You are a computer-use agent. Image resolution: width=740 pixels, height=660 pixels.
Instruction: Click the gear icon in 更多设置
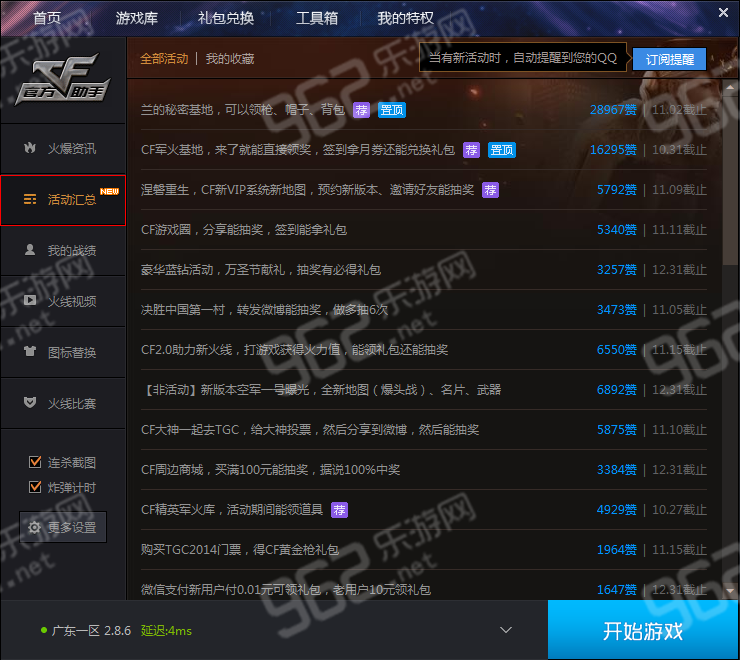coord(34,527)
